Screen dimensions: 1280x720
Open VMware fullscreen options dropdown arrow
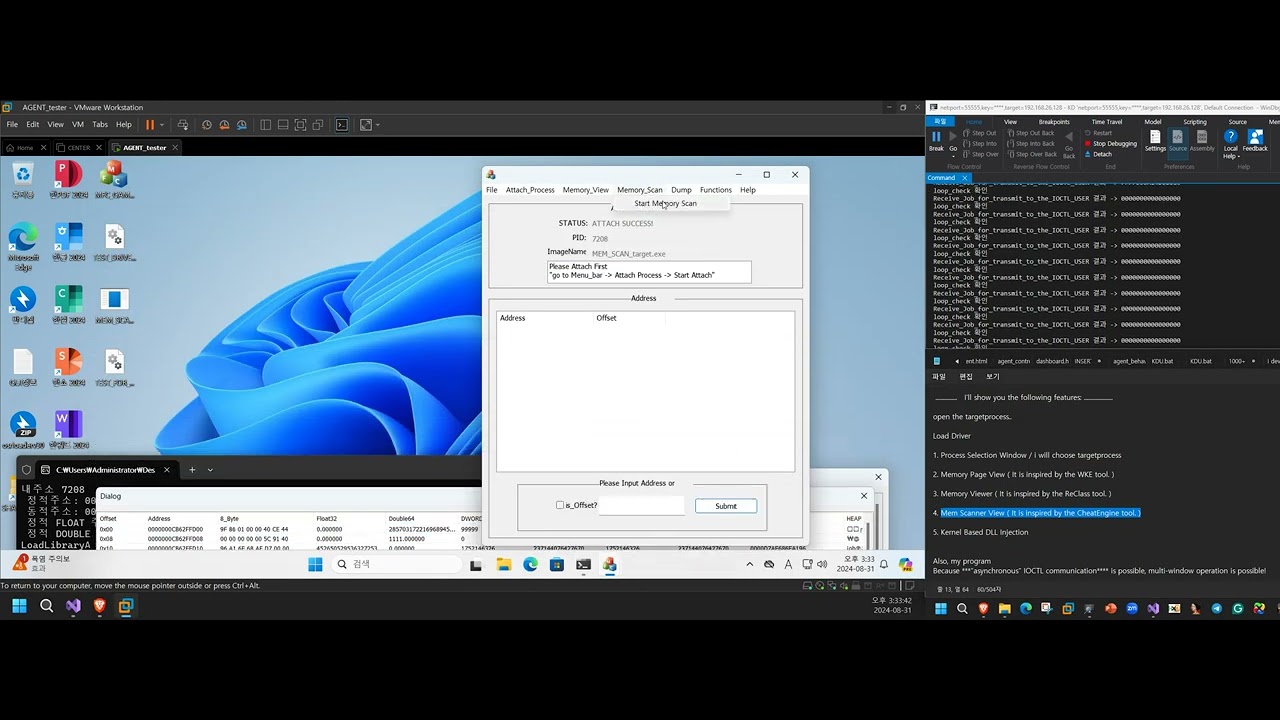[377, 125]
